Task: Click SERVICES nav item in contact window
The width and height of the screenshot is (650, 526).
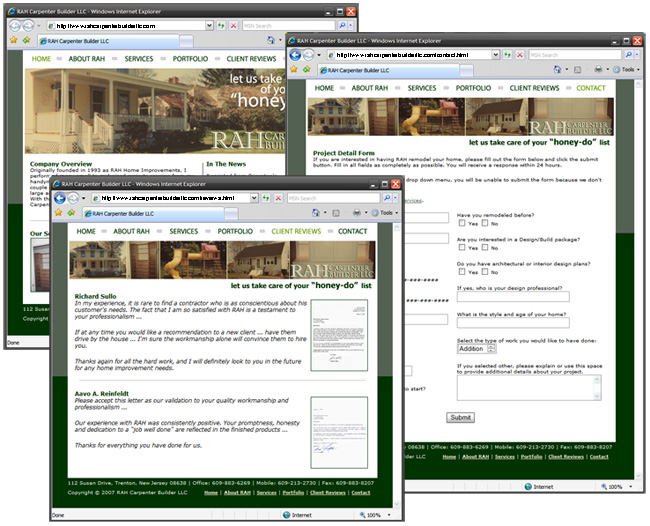Action: (422, 88)
